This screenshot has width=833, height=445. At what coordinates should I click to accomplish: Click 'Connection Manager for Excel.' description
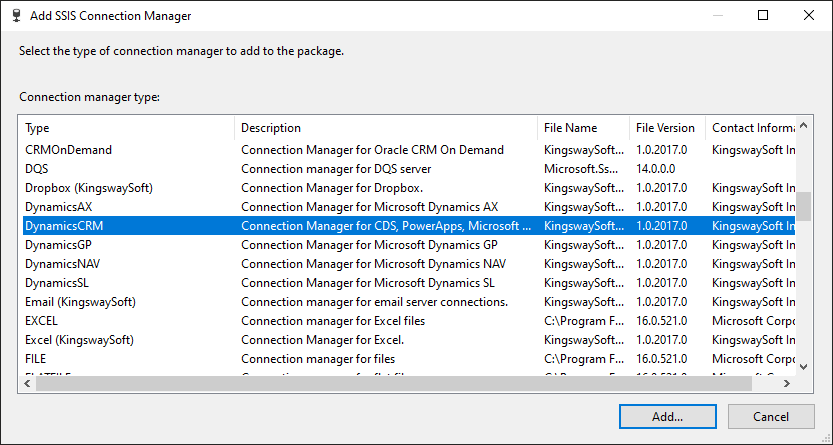coord(323,340)
